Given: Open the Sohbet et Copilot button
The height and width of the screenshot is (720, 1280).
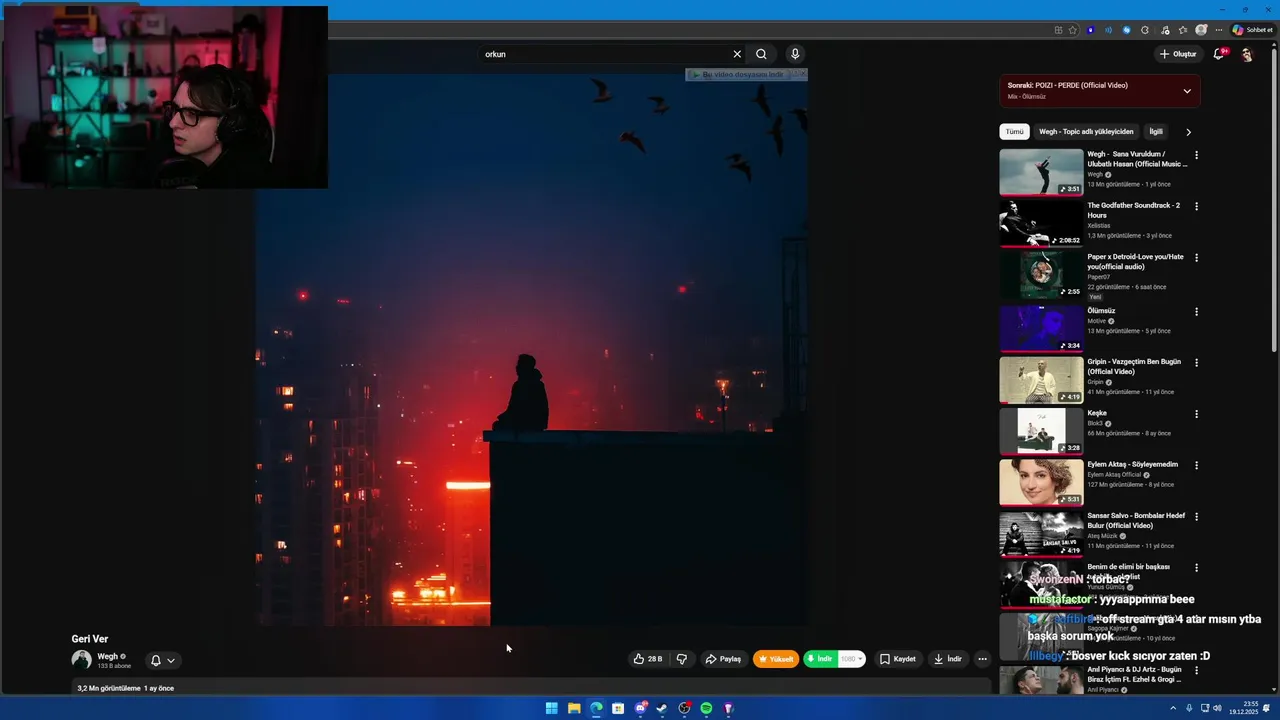Looking at the screenshot, I should [1252, 30].
